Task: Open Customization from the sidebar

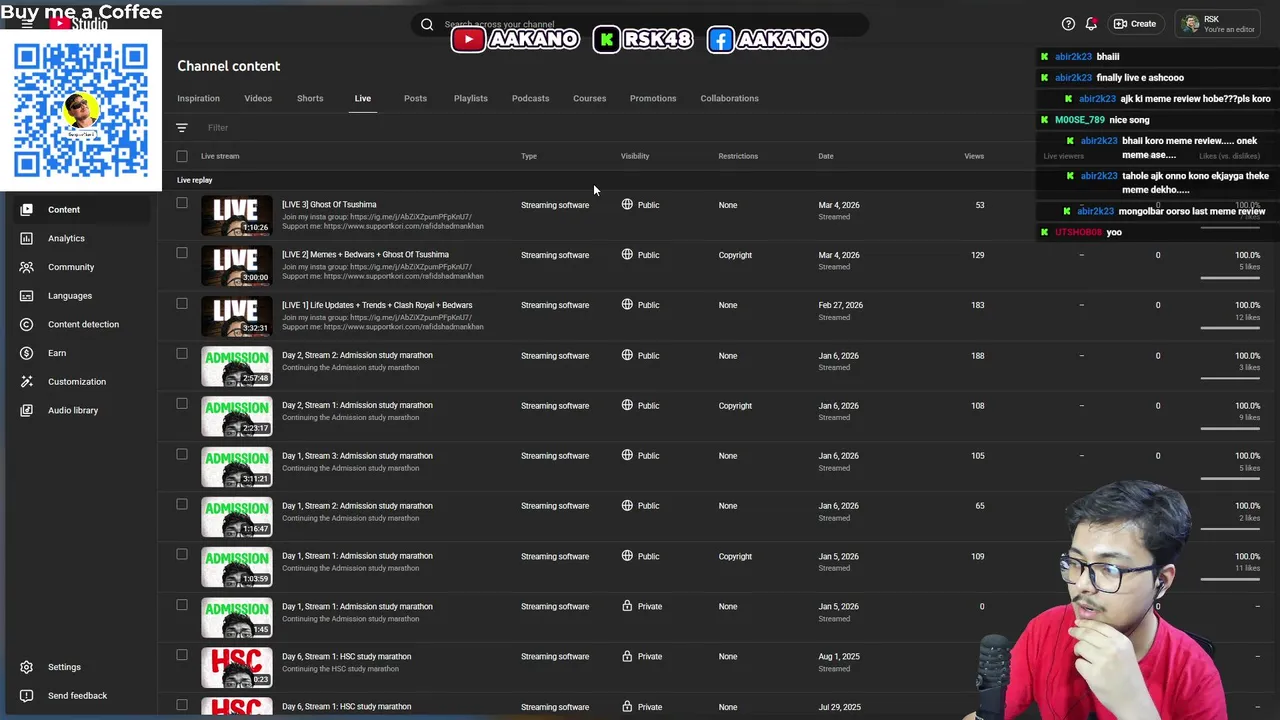Action: tap(76, 381)
